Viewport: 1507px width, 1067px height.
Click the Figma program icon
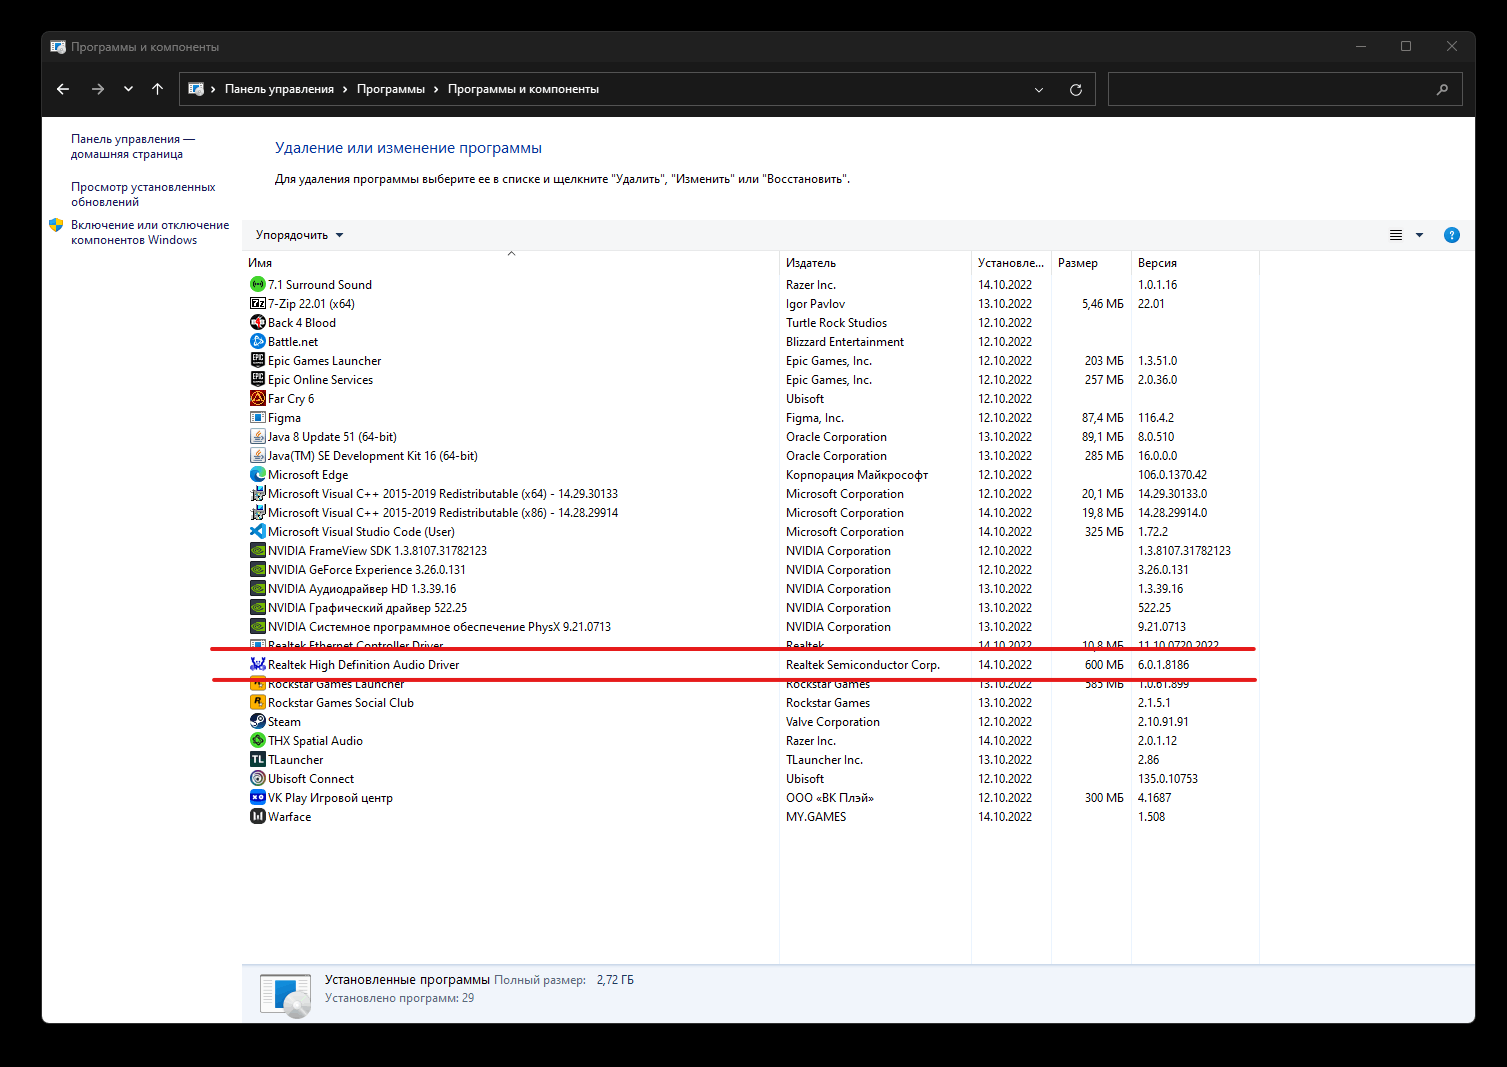pyautogui.click(x=258, y=418)
